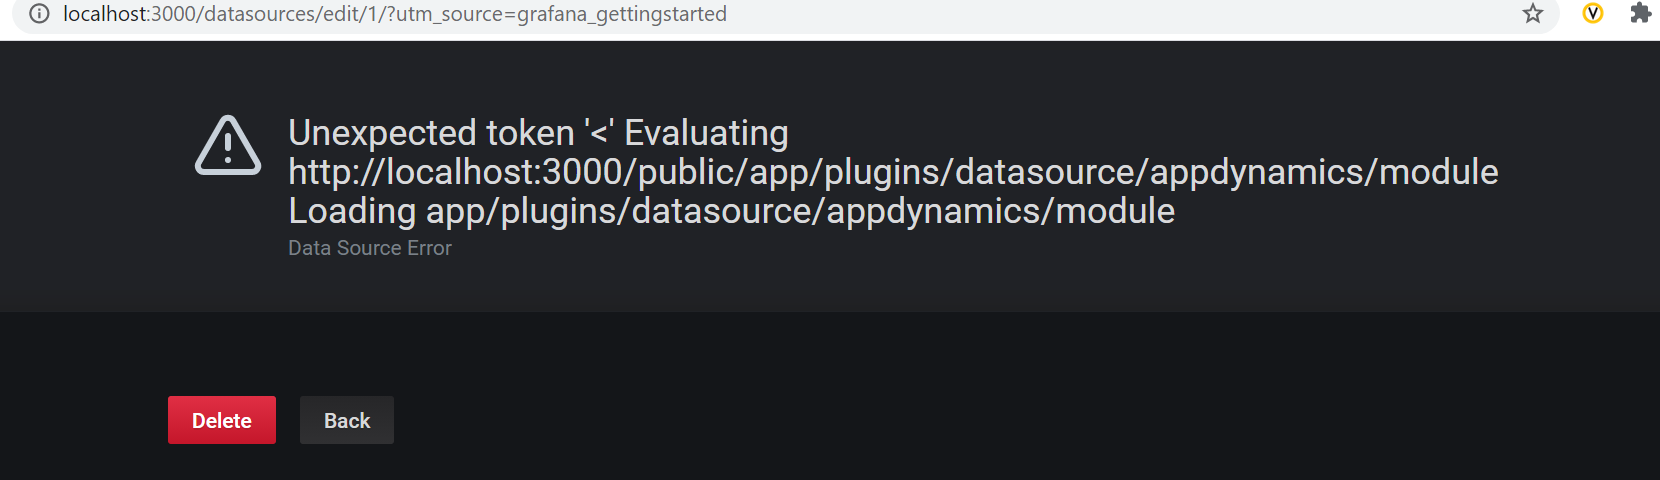
Task: Click the 'Loading' word in the error message
Action: pyautogui.click(x=352, y=211)
